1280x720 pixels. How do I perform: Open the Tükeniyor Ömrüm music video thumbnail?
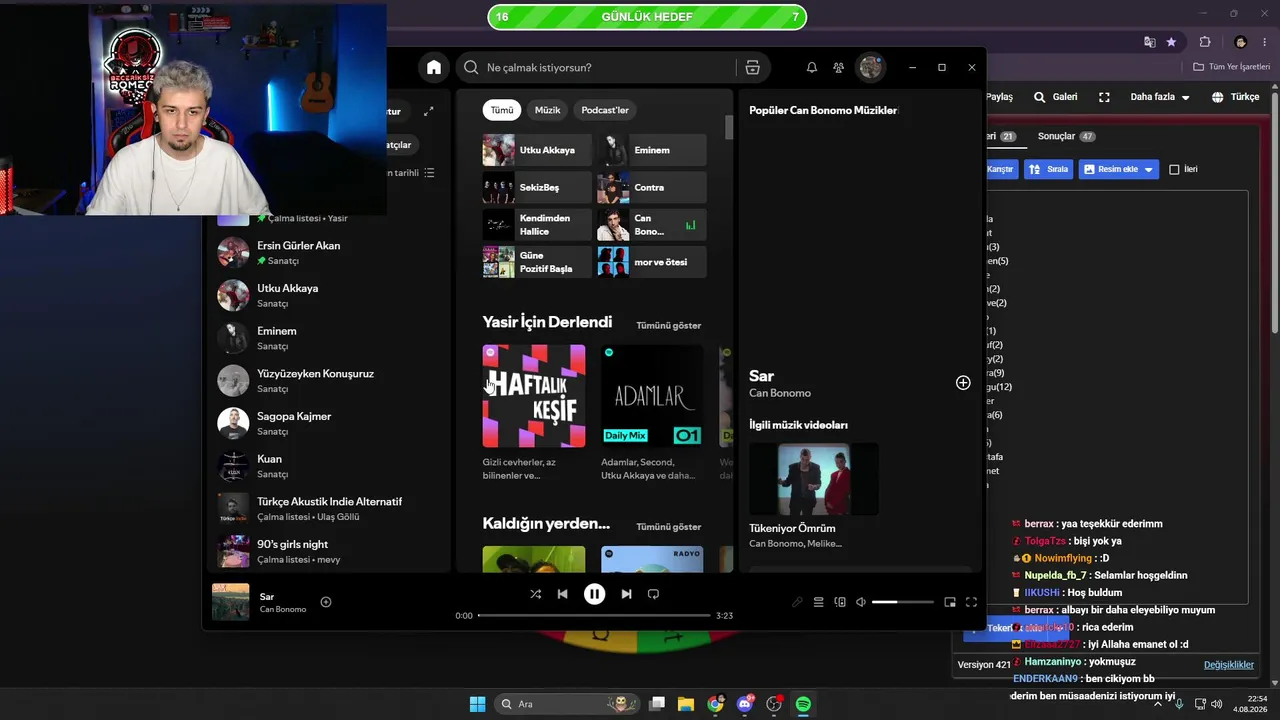814,479
